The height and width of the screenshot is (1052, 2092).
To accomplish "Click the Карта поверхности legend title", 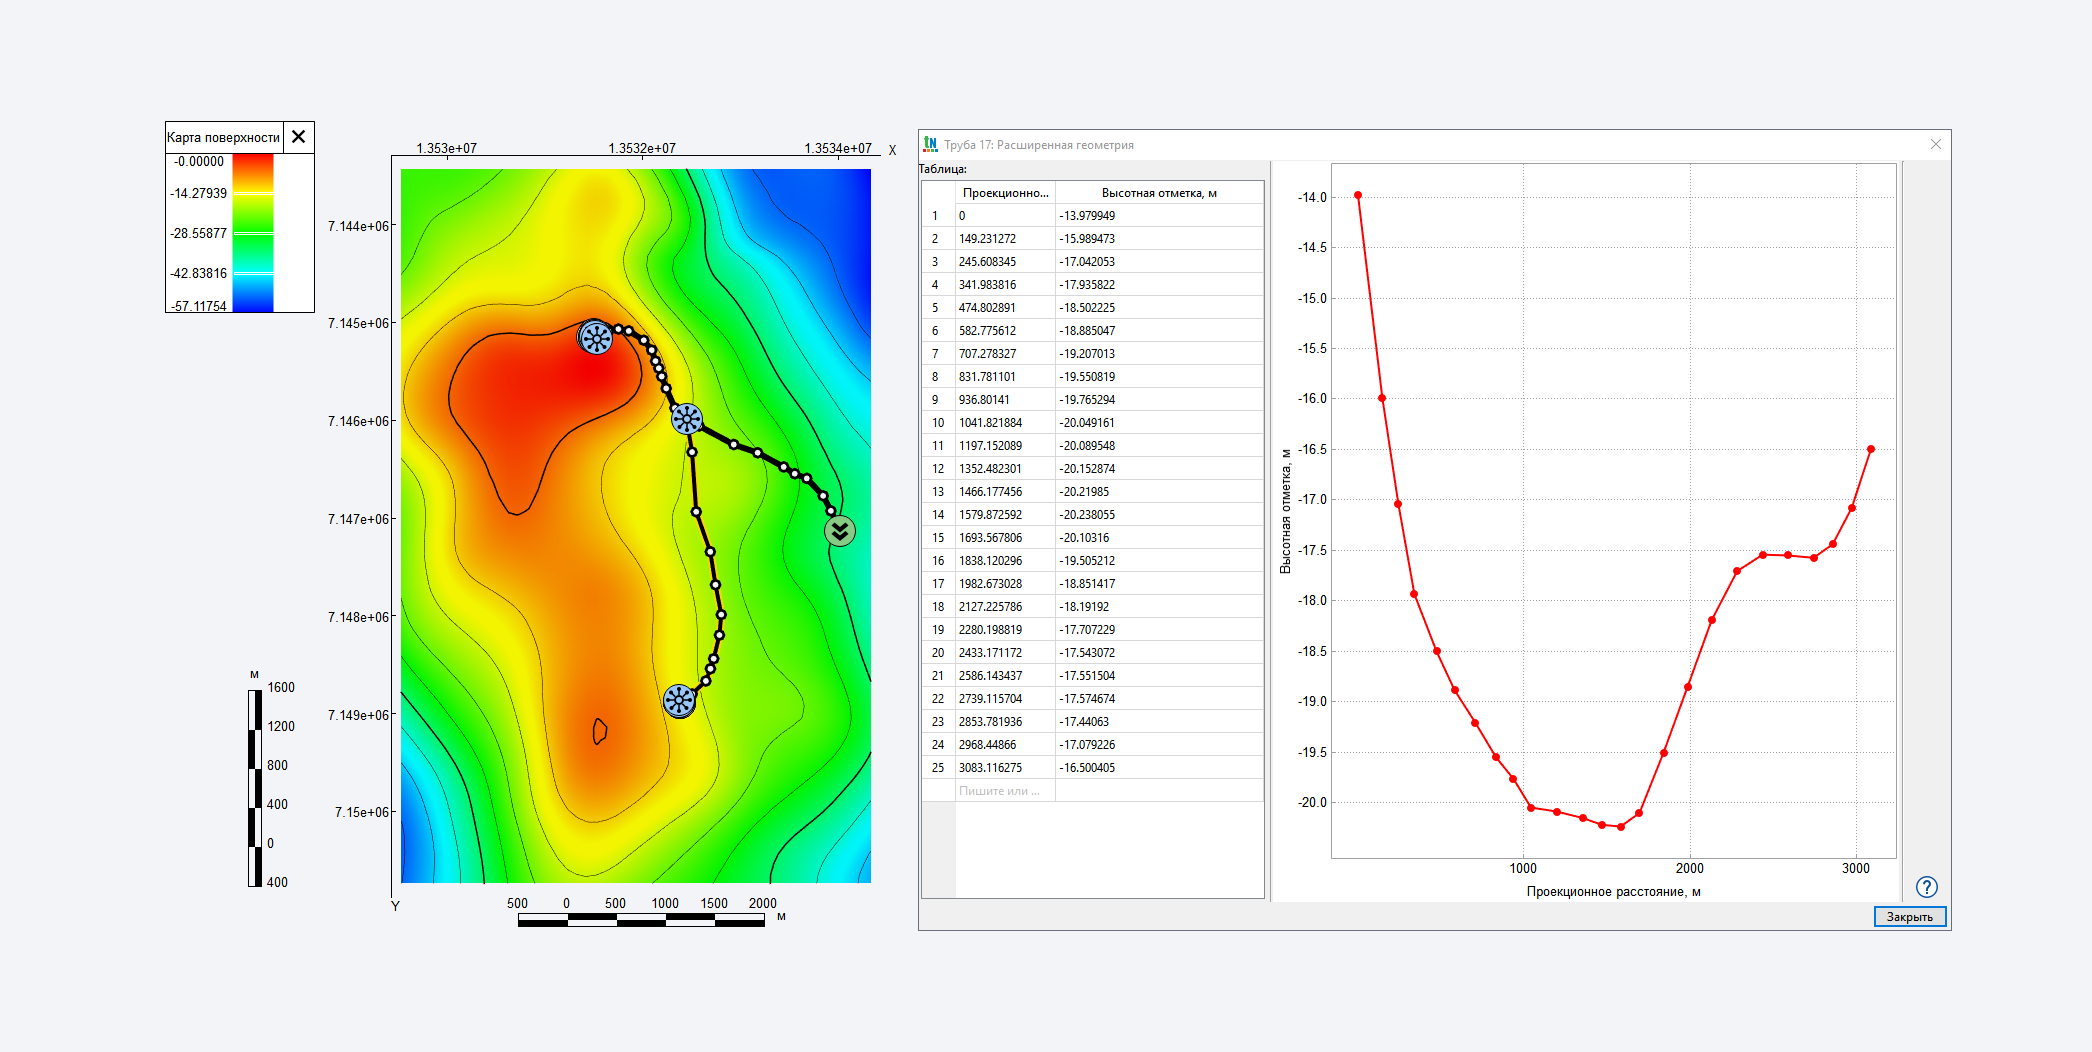I will pyautogui.click(x=224, y=137).
